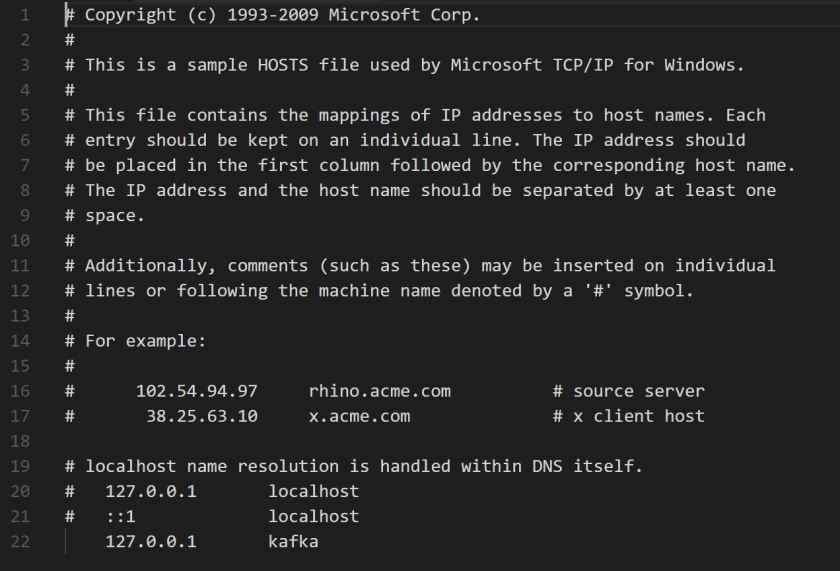Click 'localhost' on the ::1 line
Viewport: 840px width, 571px height.
click(313, 517)
